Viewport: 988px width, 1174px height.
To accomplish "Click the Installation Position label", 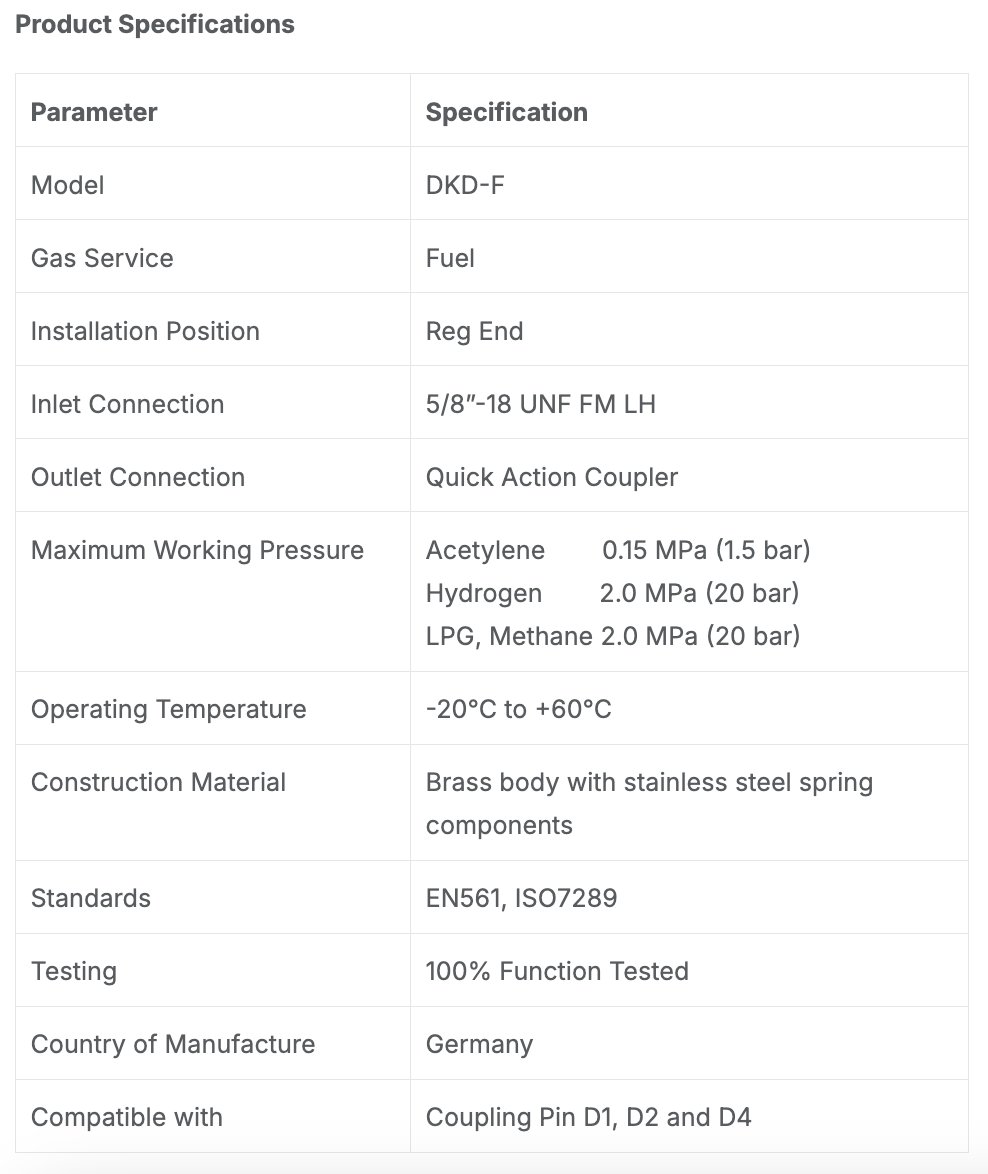I will pyautogui.click(x=145, y=331).
